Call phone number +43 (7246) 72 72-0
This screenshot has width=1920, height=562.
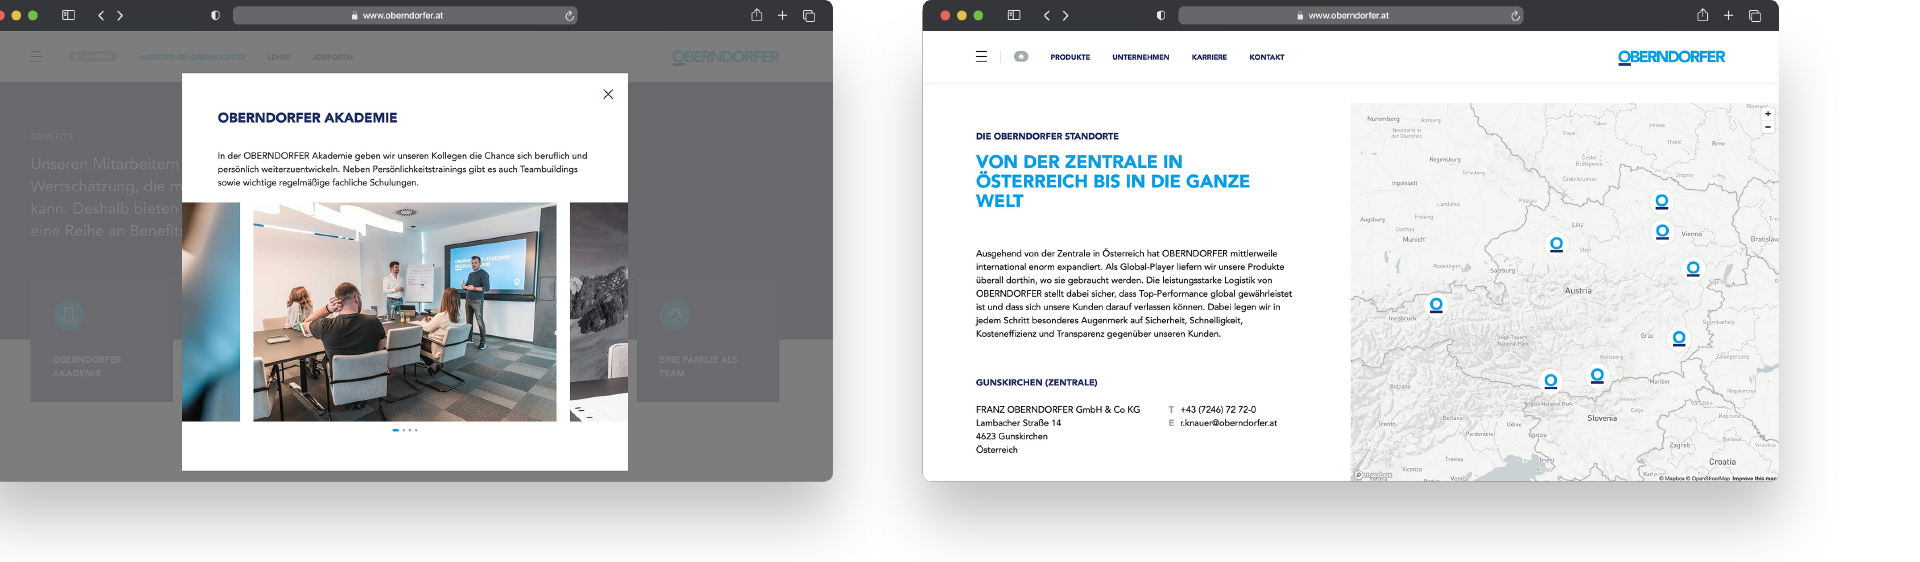pos(1218,410)
